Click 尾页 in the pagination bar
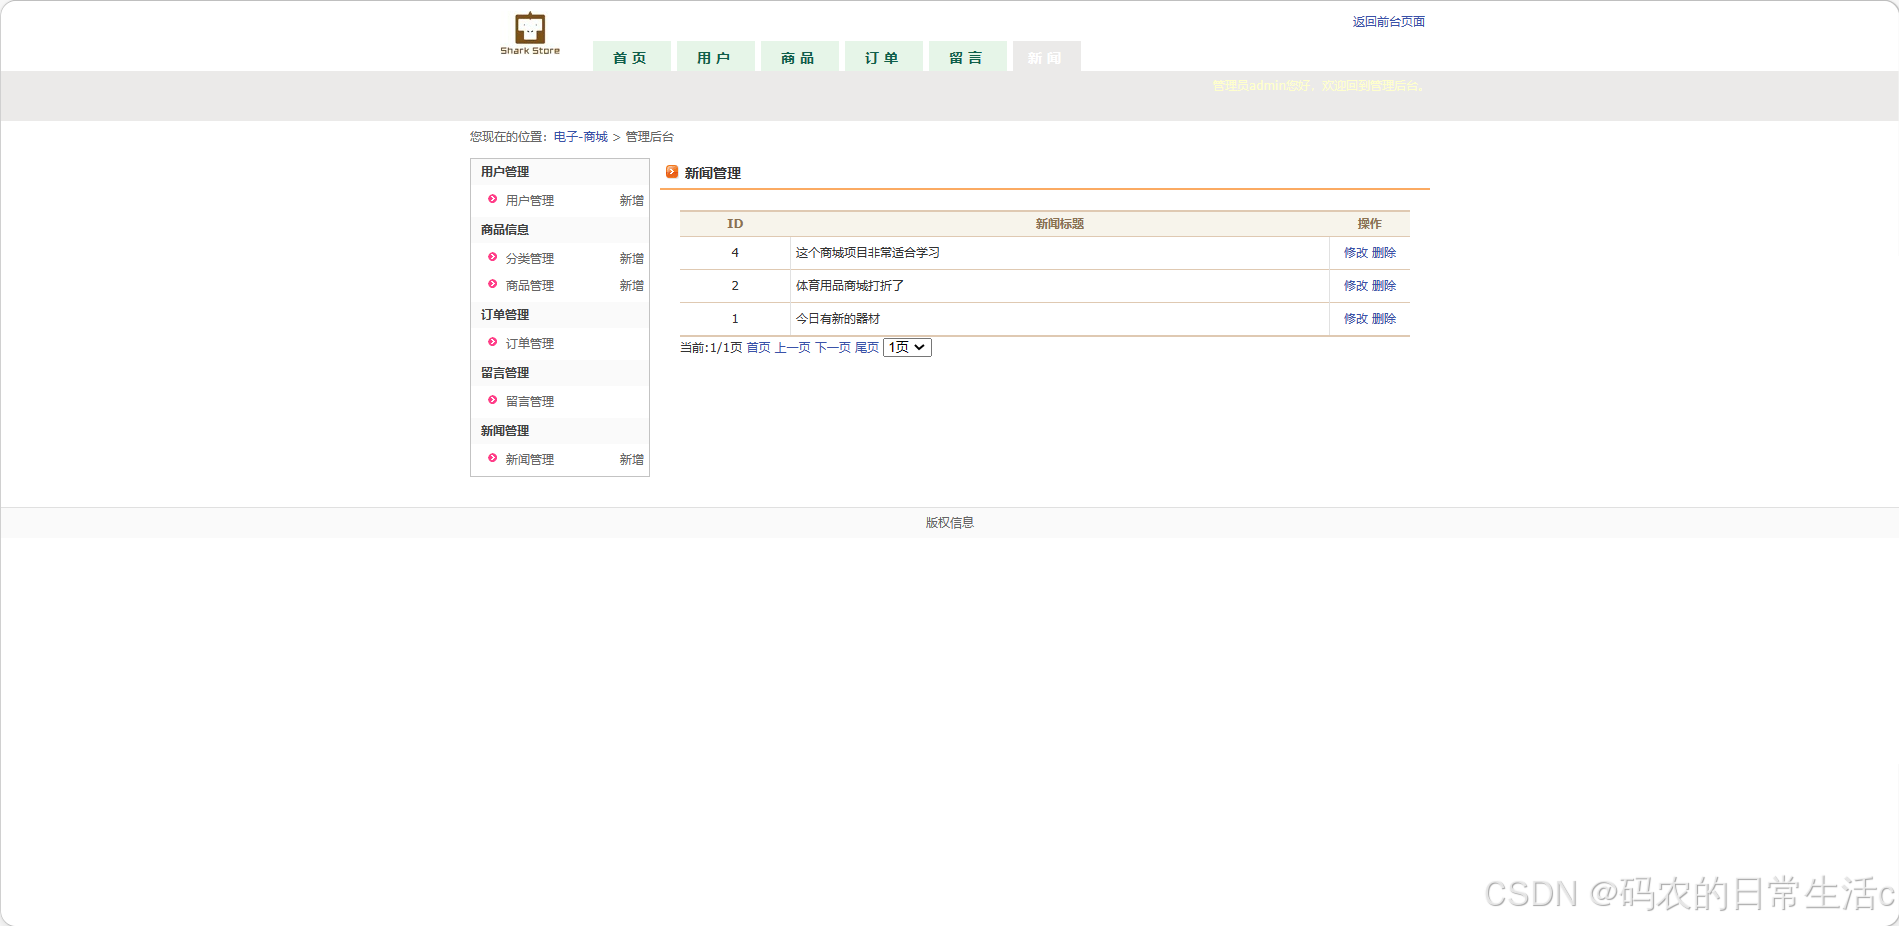1899x926 pixels. pyautogui.click(x=866, y=348)
